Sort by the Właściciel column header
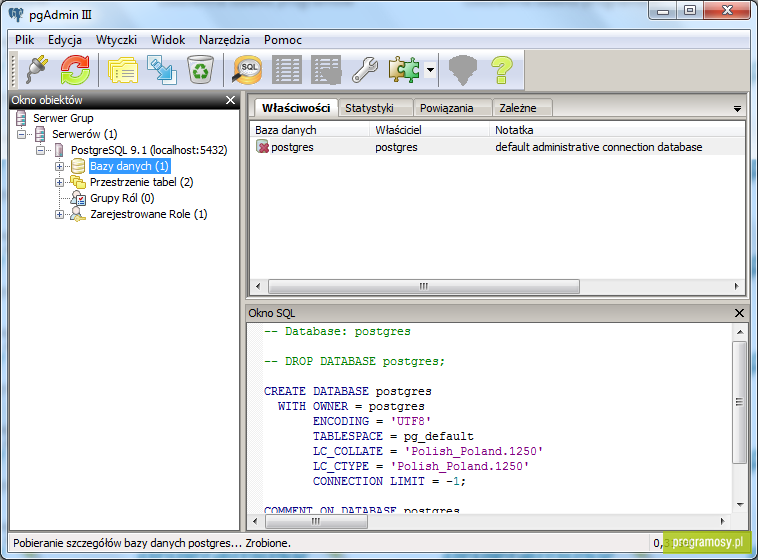Screen dimensions: 758x560 pyautogui.click(x=430, y=130)
